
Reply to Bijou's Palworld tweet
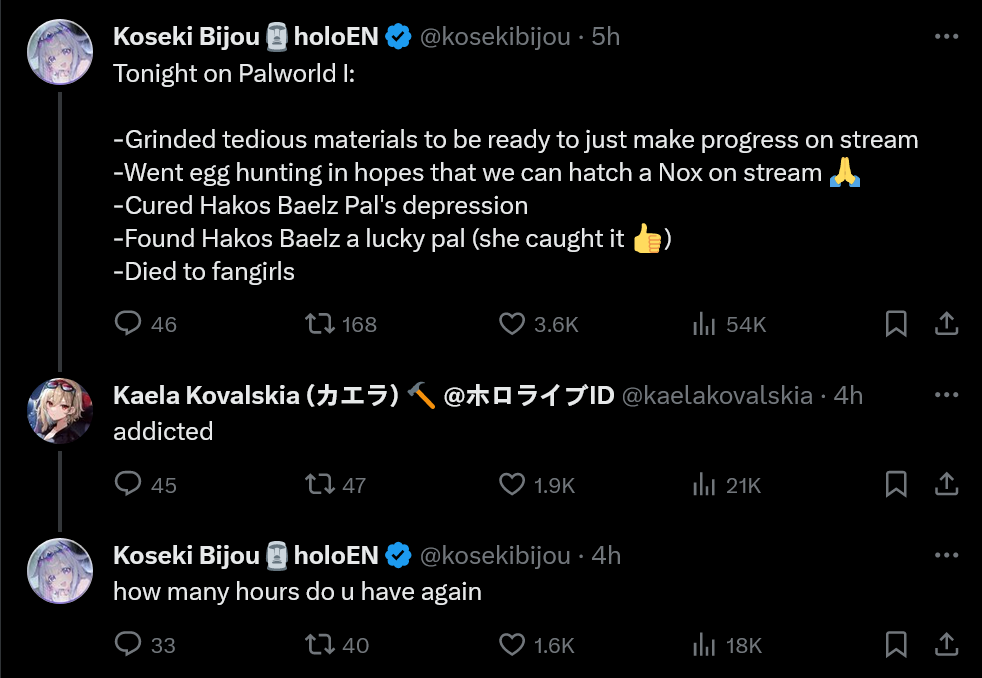[x=128, y=323]
